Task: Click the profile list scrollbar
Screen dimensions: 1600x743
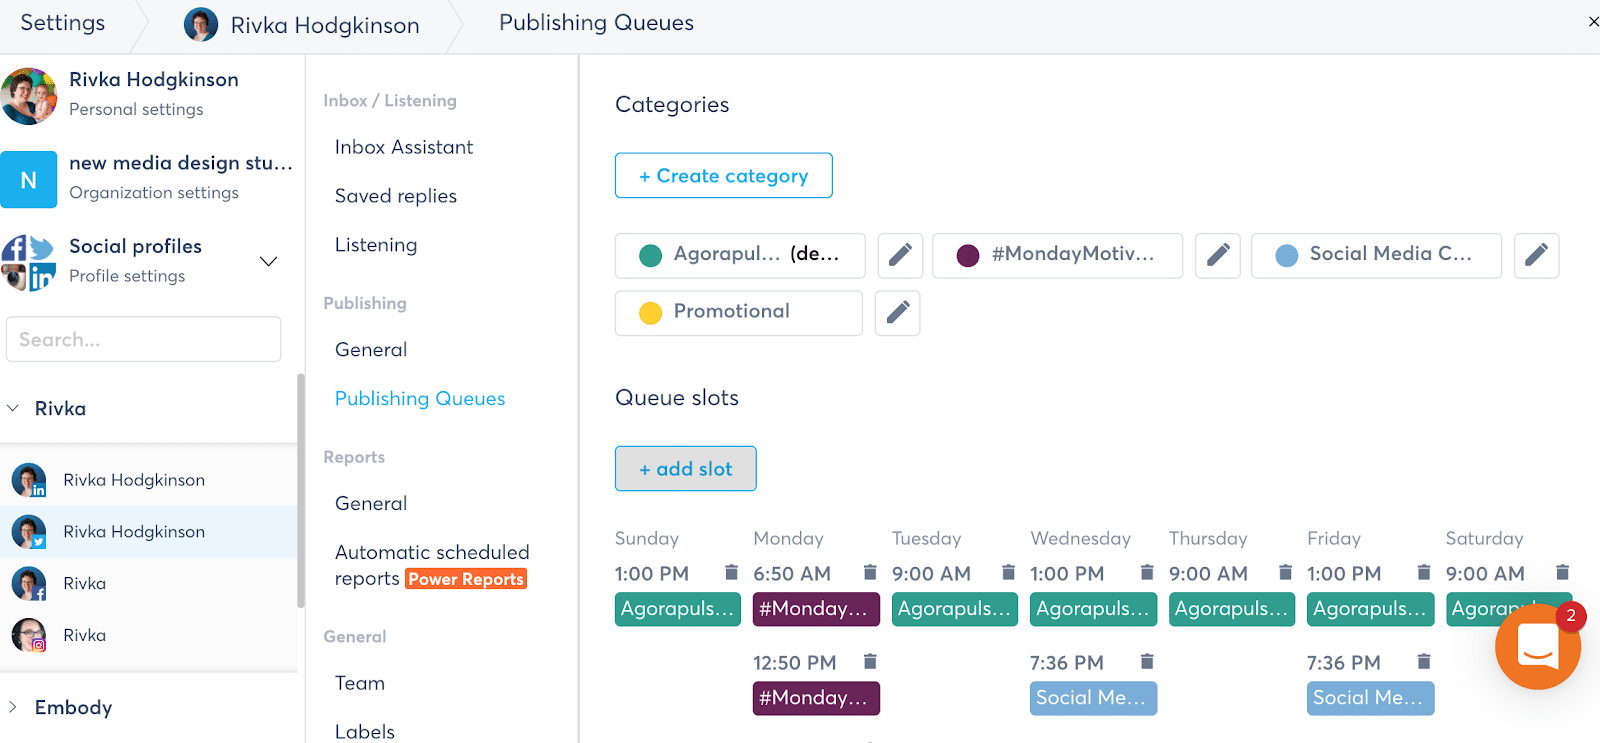Action: pos(300,490)
